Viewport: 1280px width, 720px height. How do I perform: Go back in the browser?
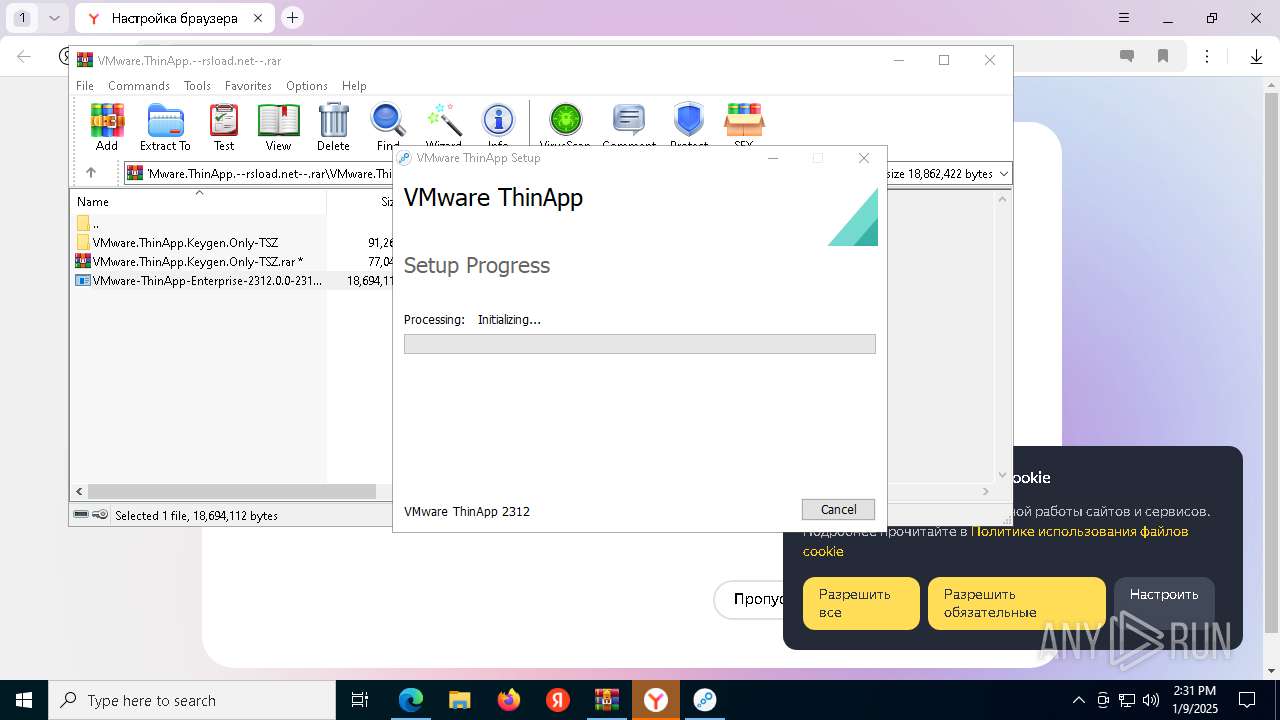(24, 57)
